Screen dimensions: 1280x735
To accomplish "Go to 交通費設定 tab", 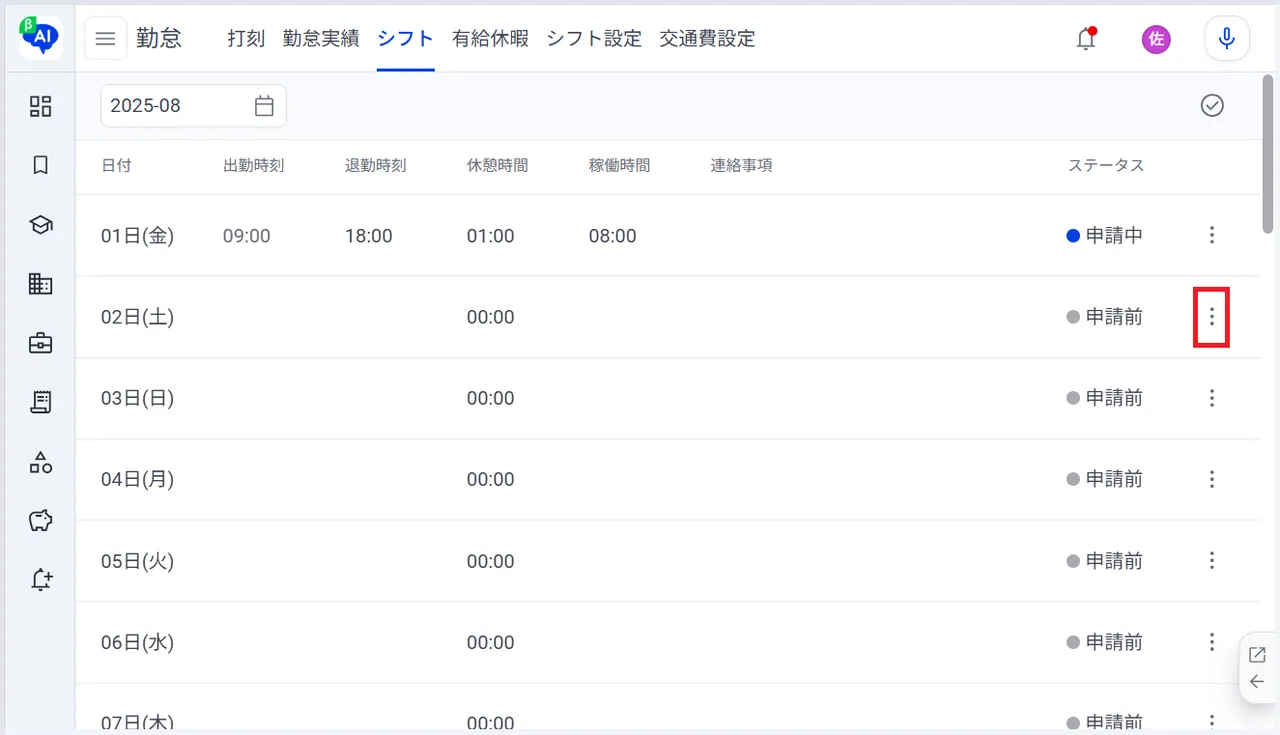I will point(707,39).
